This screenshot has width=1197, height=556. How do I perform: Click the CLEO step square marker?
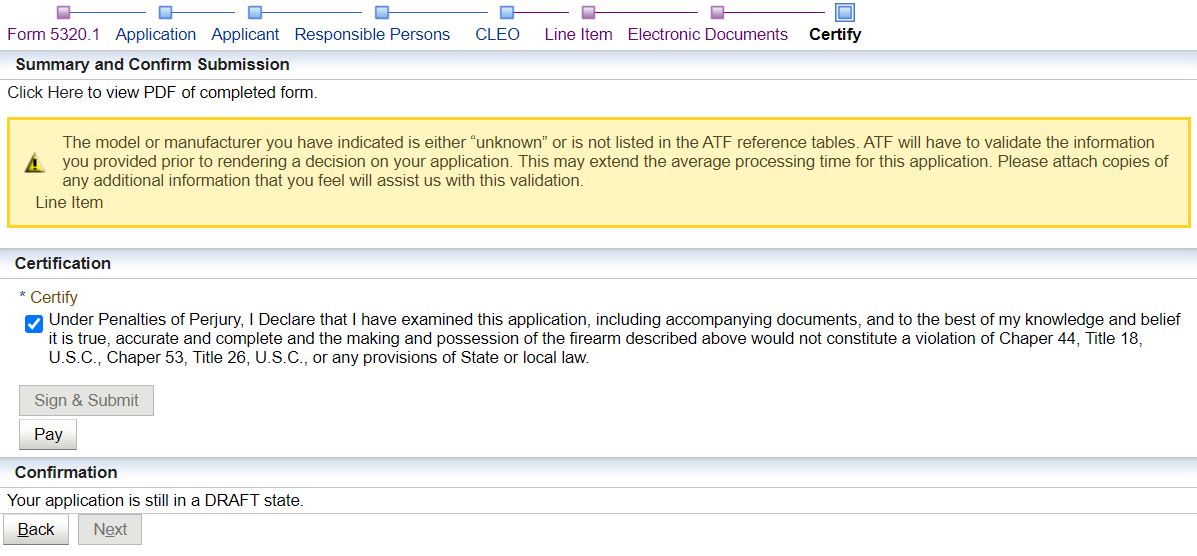pyautogui.click(x=507, y=12)
